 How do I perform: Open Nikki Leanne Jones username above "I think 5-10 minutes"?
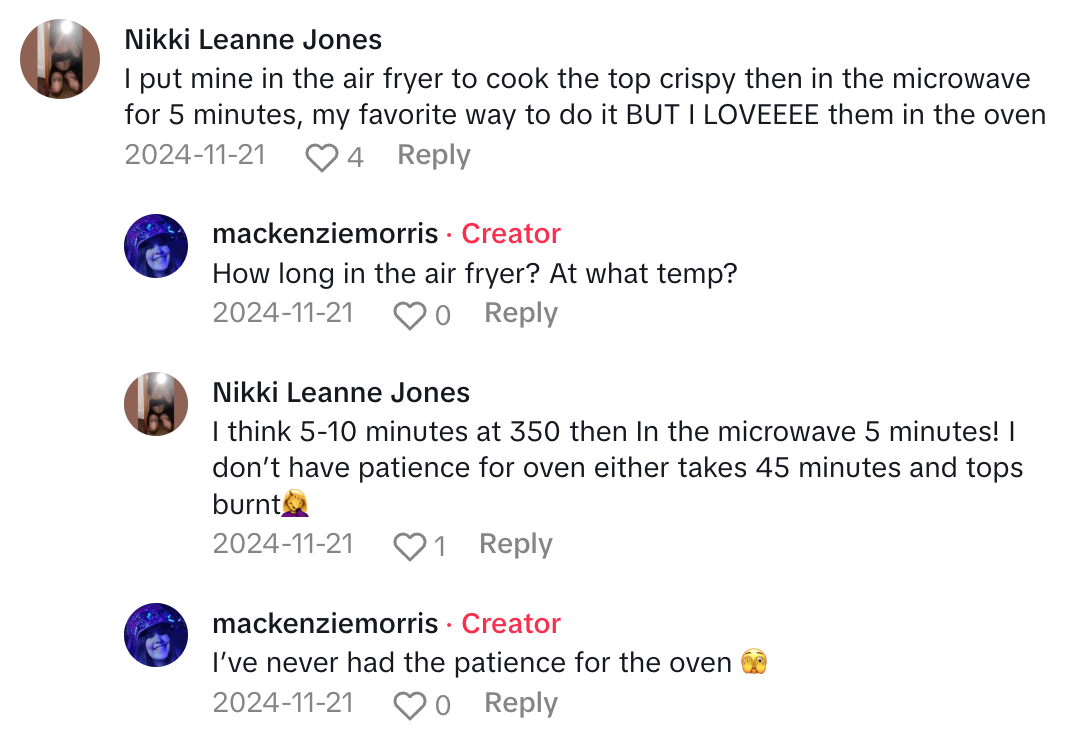pos(341,392)
